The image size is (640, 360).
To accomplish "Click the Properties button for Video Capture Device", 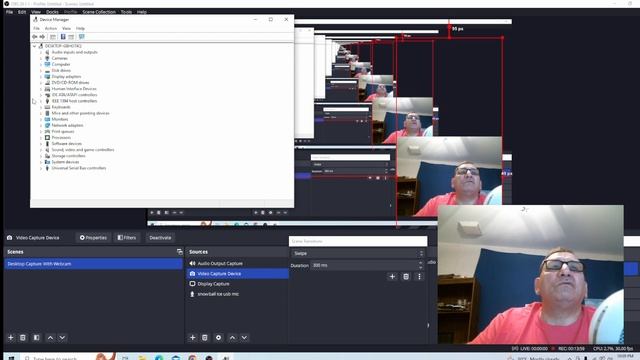I will pos(93,238).
